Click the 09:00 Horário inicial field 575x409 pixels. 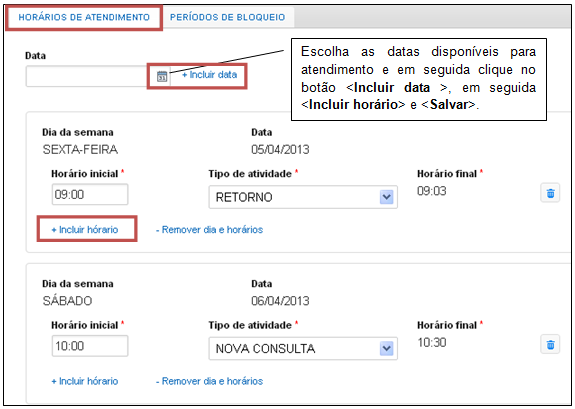[90, 194]
